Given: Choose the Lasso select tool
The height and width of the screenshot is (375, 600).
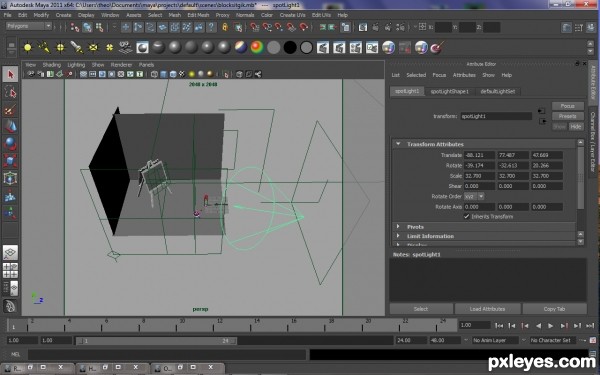Looking at the screenshot, I should tap(10, 92).
